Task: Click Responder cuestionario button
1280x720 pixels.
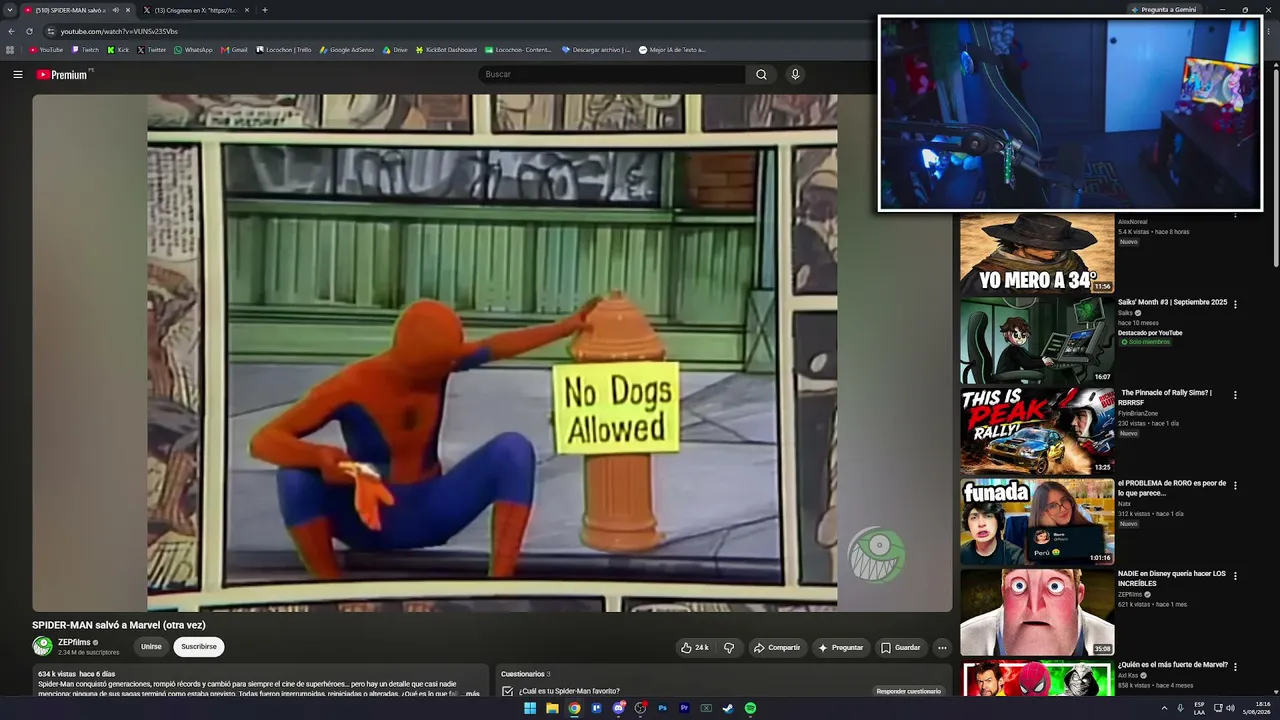Action: pos(909,691)
